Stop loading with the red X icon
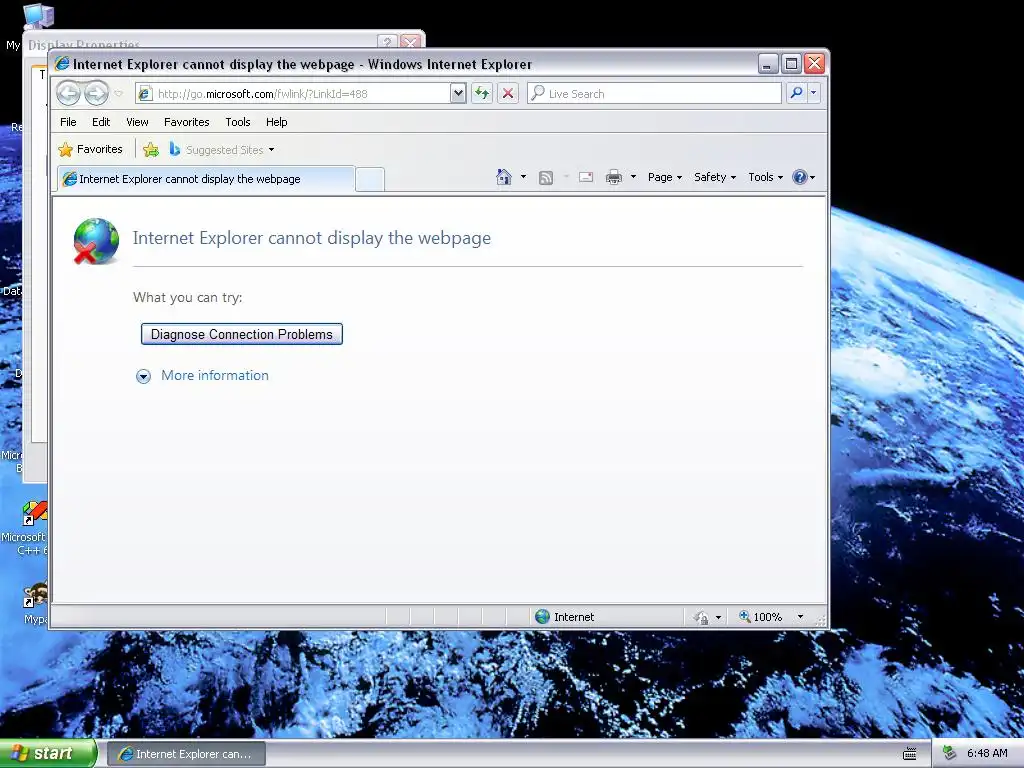 [x=507, y=93]
